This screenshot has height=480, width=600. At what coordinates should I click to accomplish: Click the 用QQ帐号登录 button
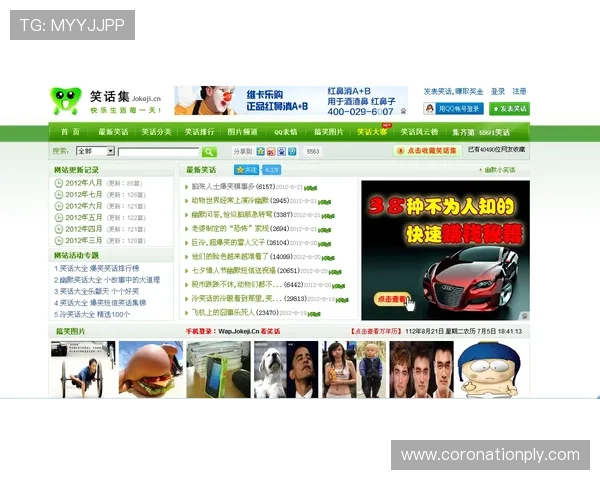tap(453, 109)
